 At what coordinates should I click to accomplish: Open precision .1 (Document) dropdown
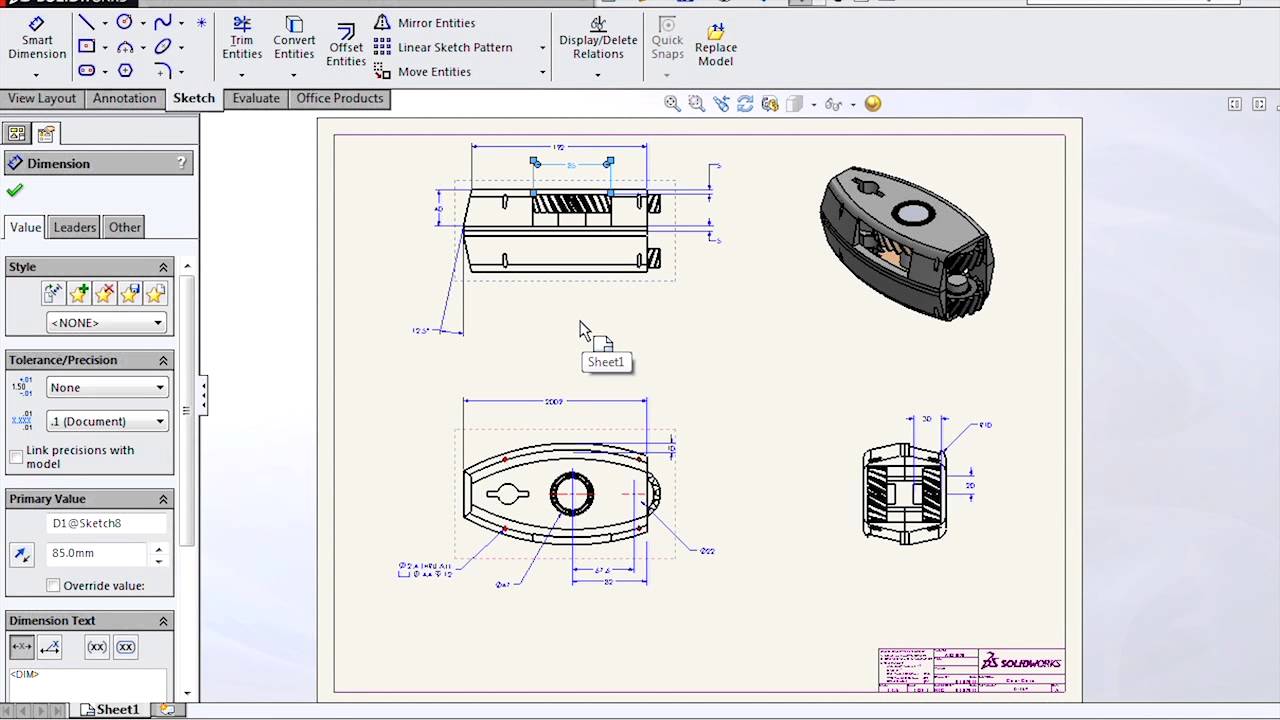(106, 421)
